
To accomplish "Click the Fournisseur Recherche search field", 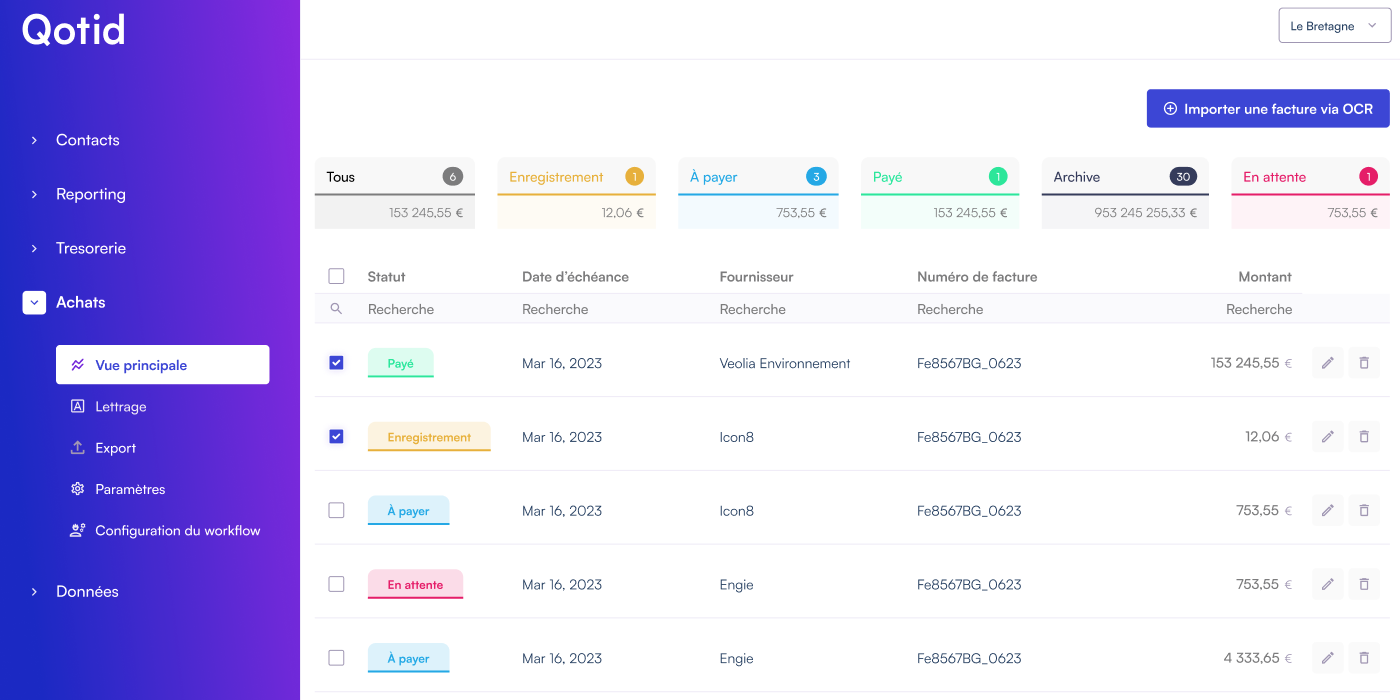I will point(780,309).
